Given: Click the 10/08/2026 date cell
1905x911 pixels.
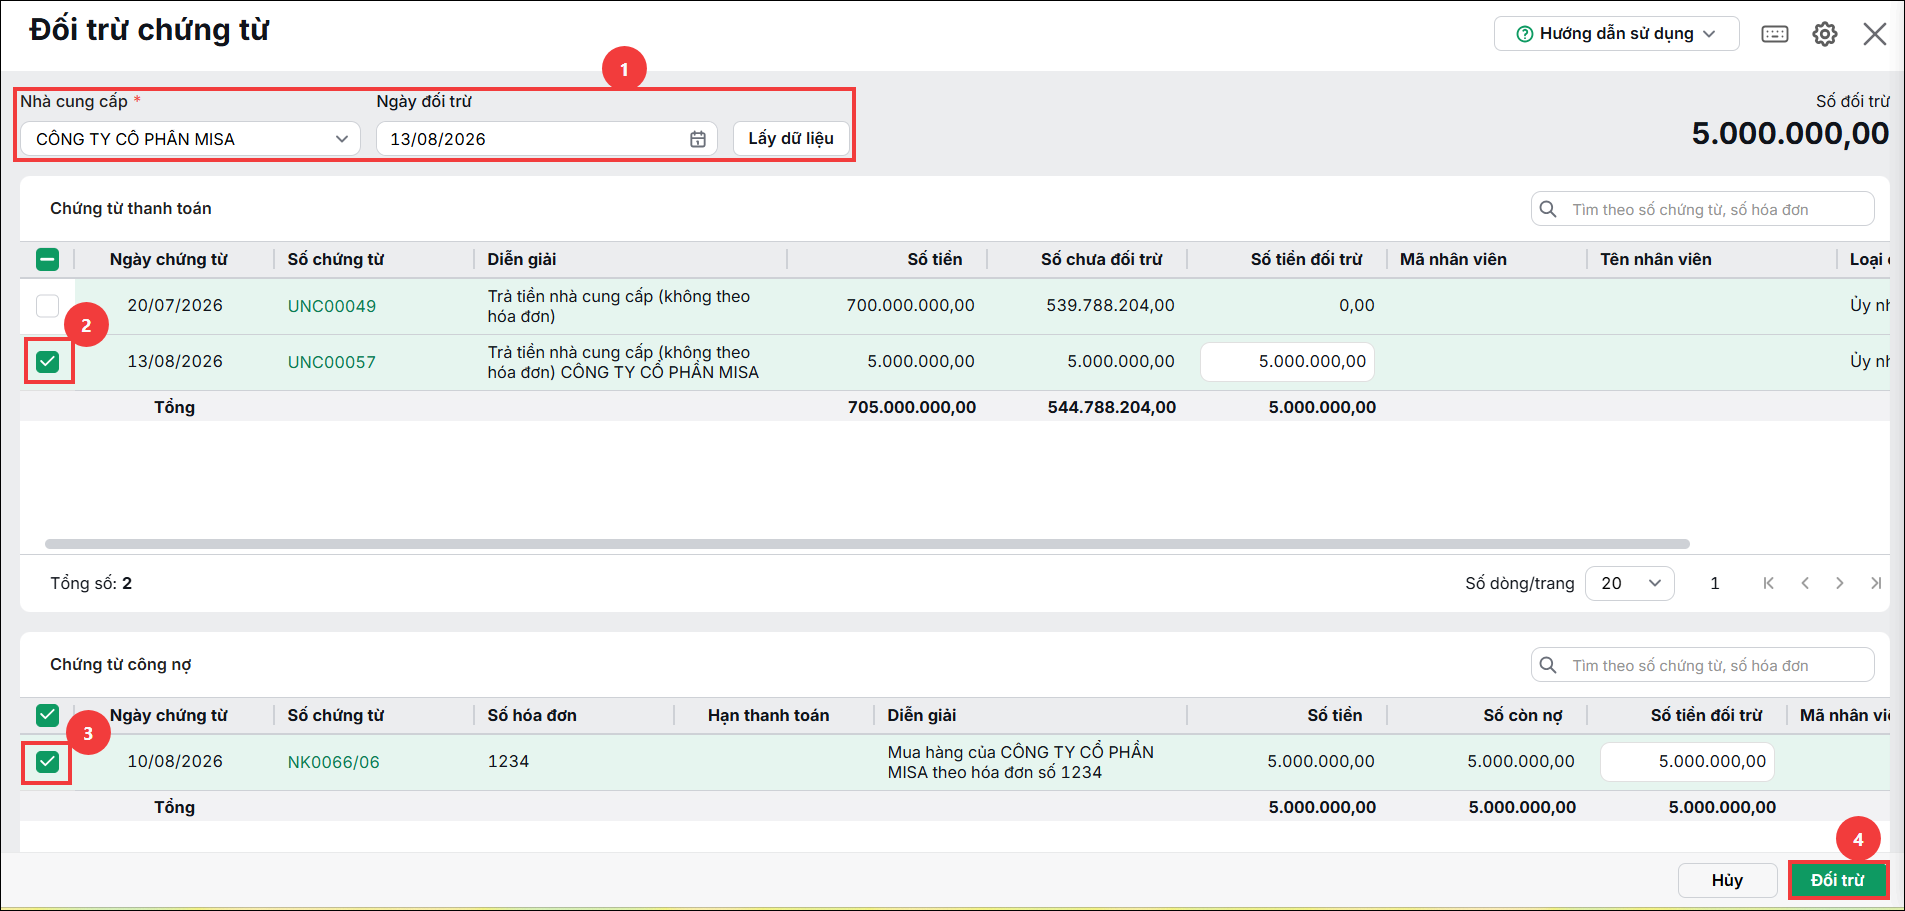Looking at the screenshot, I should click(175, 761).
